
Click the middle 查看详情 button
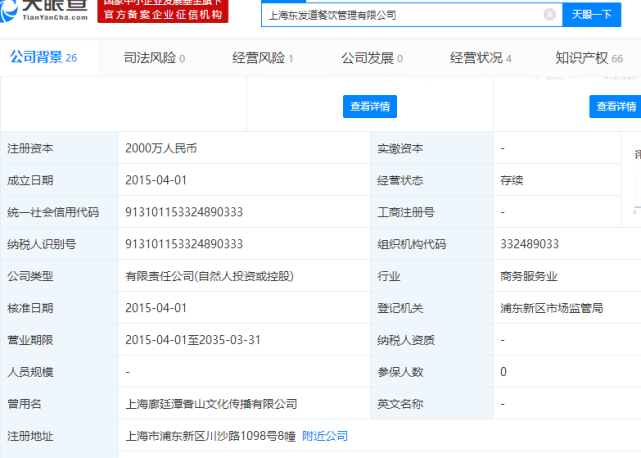(370, 106)
